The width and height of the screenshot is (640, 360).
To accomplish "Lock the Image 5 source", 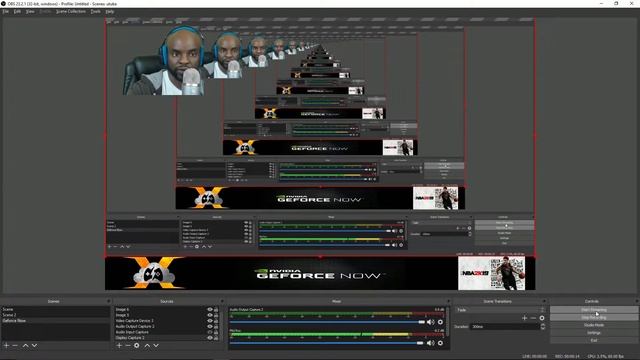I will (216, 315).
